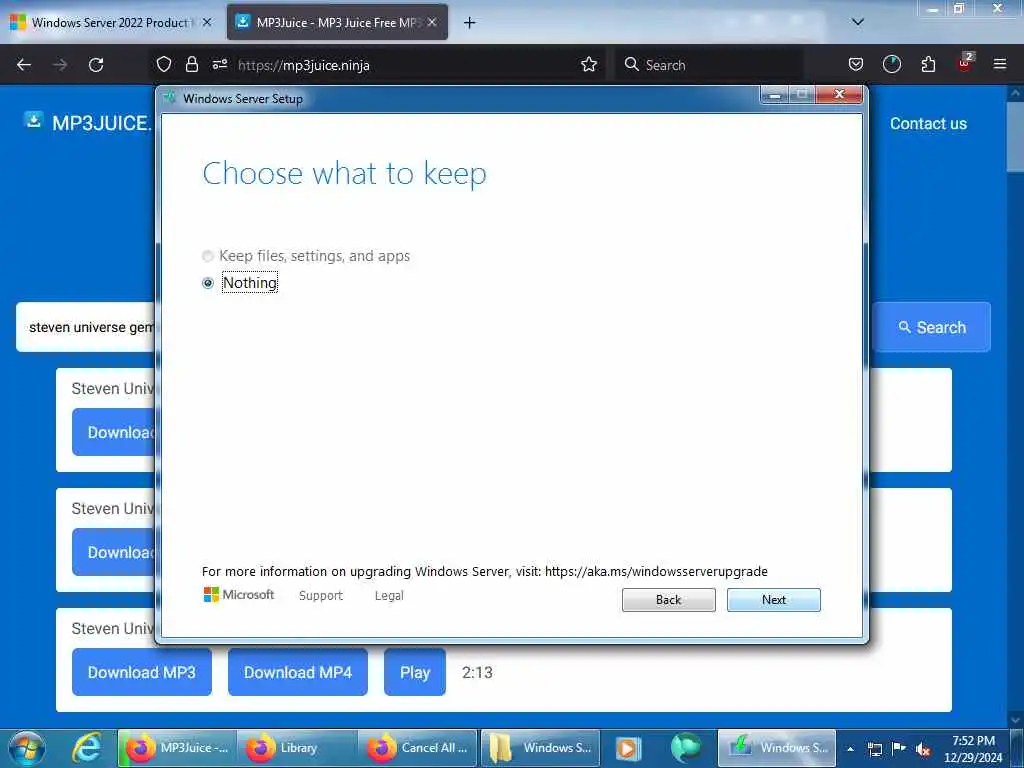Click Download MP3 in the third result
This screenshot has width=1024, height=768.
[142, 672]
